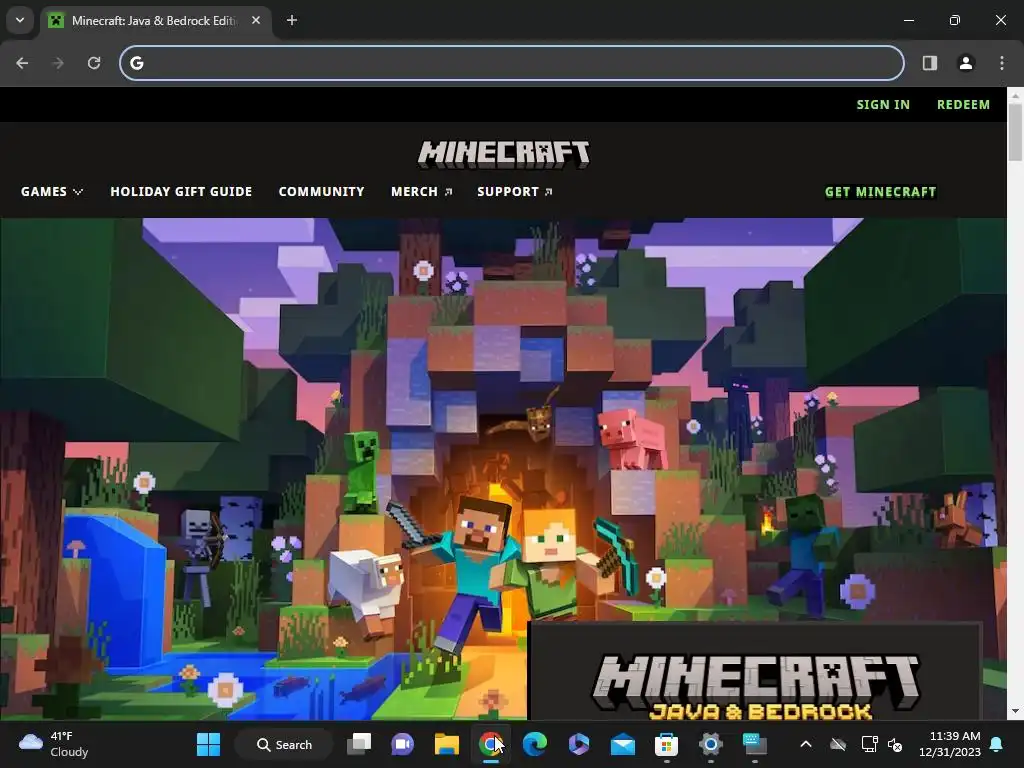Screen dimensions: 1024x768
Task: Select the Minecraft: Java & Bedrock tab
Action: point(153,21)
